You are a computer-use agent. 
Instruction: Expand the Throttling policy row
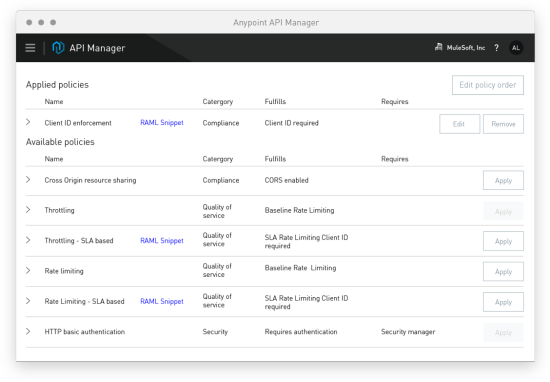[28, 210]
